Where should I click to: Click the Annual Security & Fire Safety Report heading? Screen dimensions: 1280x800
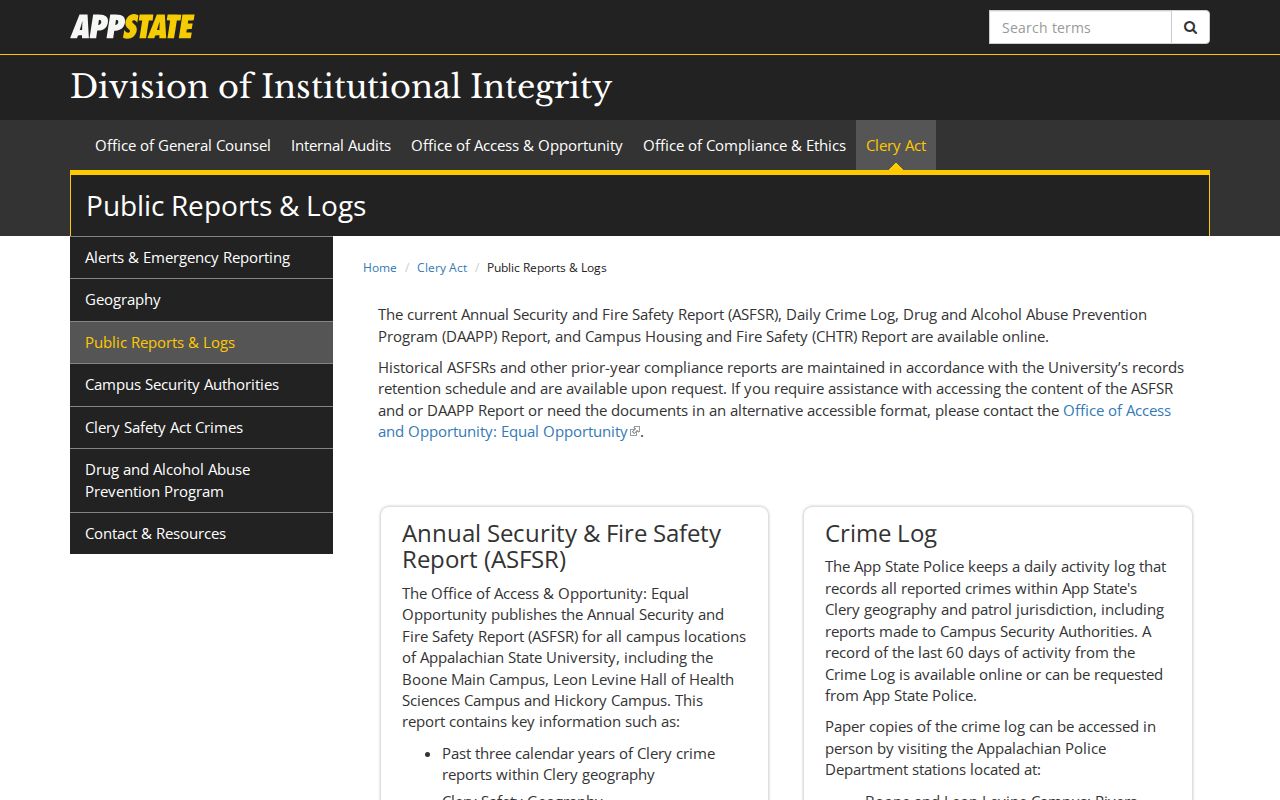(561, 546)
